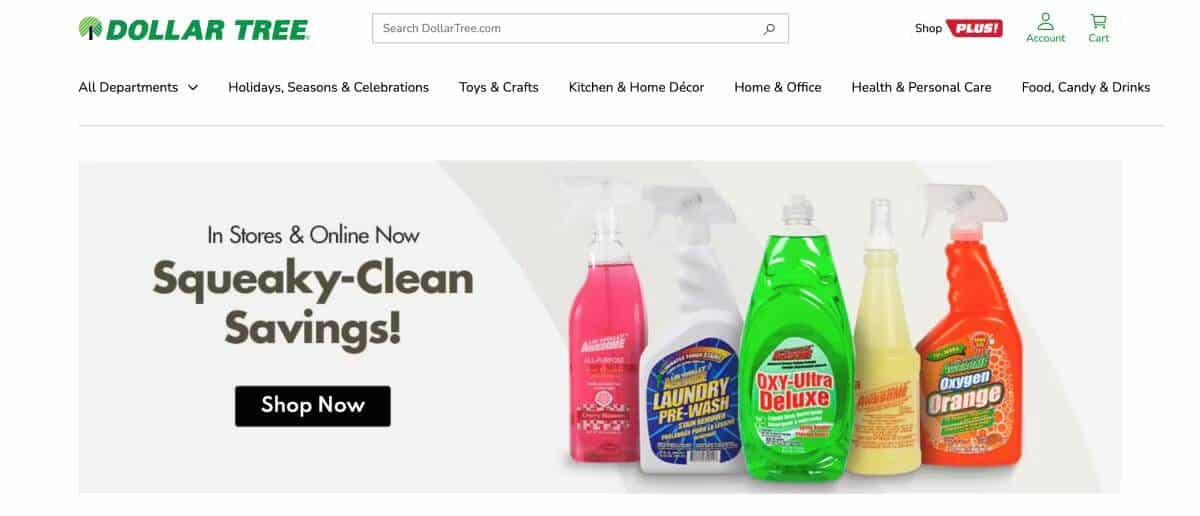
Task: Click the green tree emblem in logo
Action: 91,29
